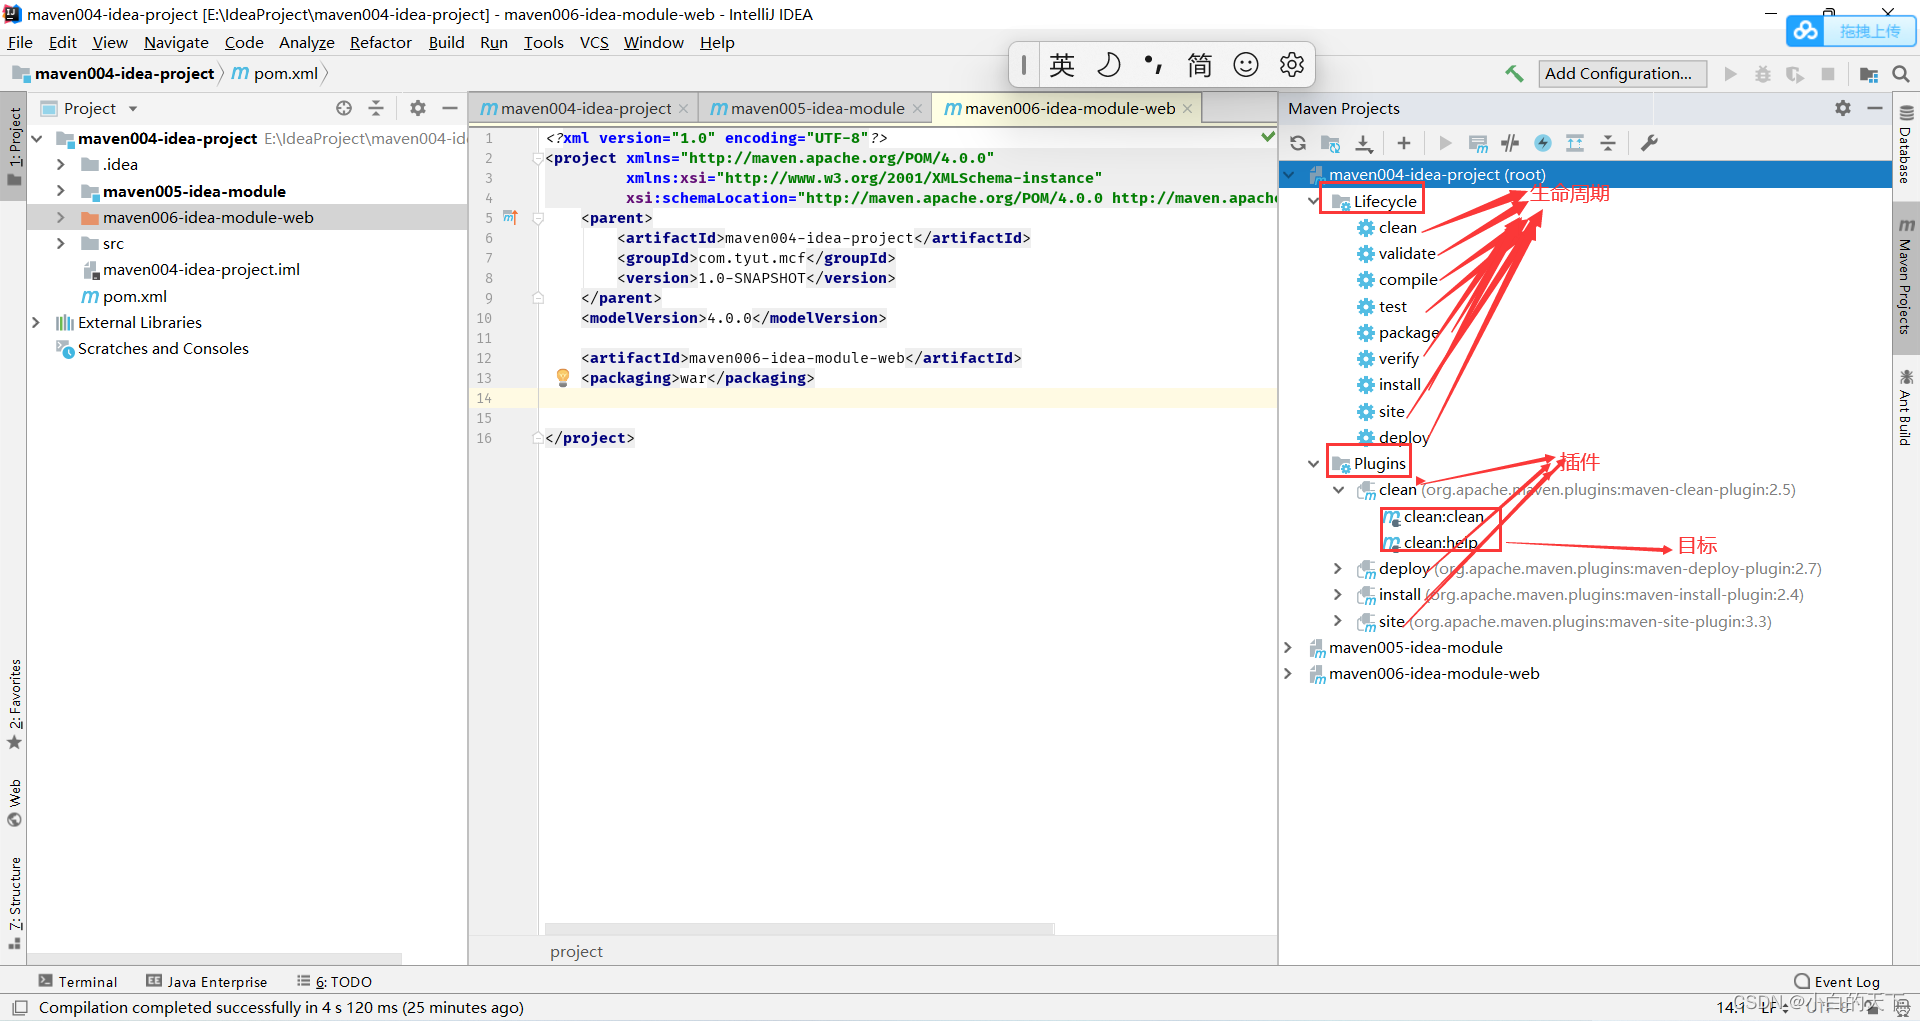Screen dimensions: 1920x1021
Task: Click the editor horizontal scrollbar
Action: [800, 929]
